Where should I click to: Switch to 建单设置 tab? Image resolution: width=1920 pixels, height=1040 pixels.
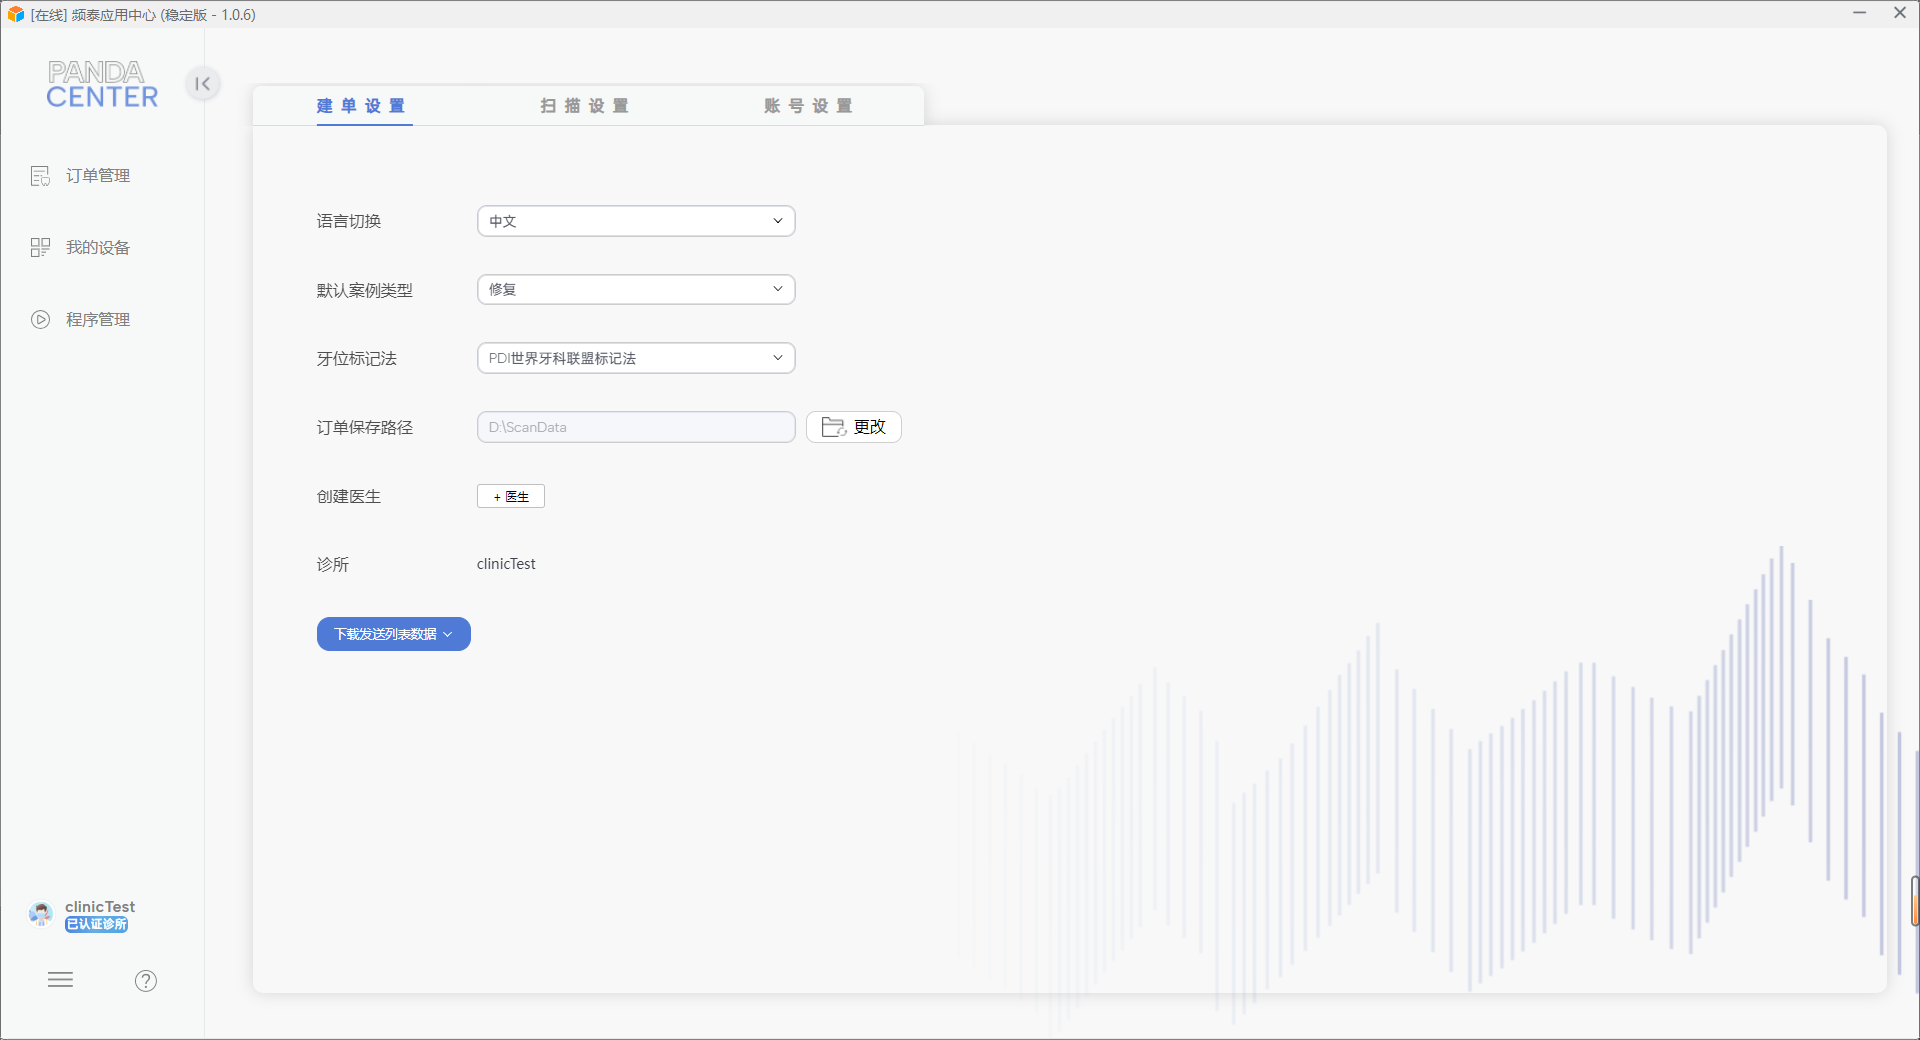tap(361, 106)
